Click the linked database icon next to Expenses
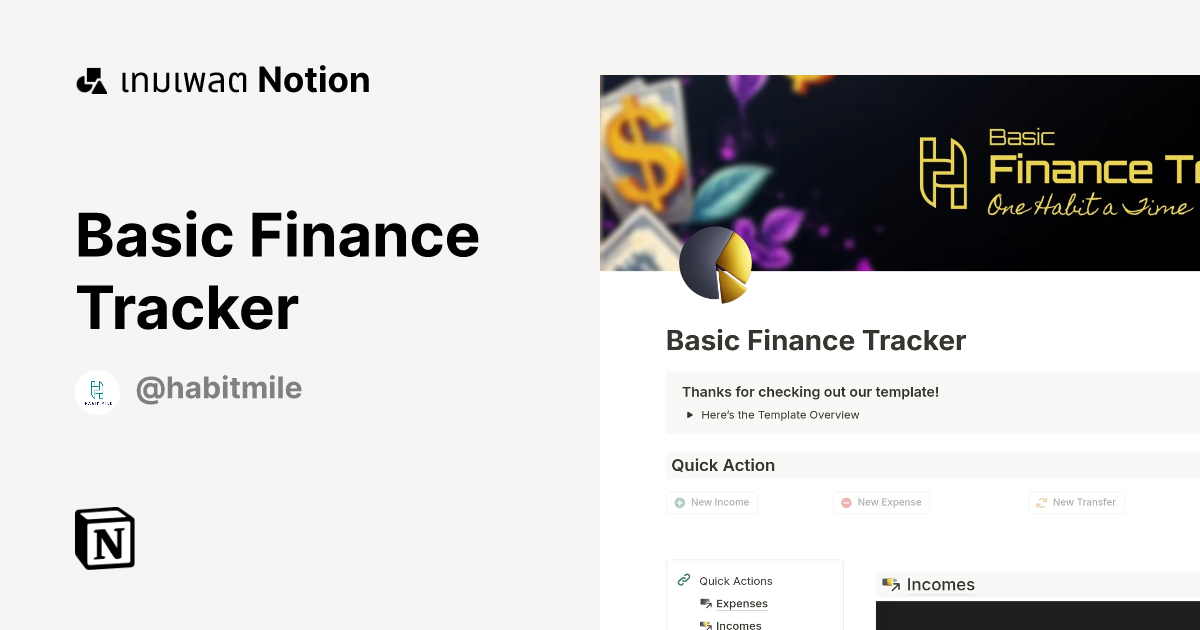 [705, 603]
